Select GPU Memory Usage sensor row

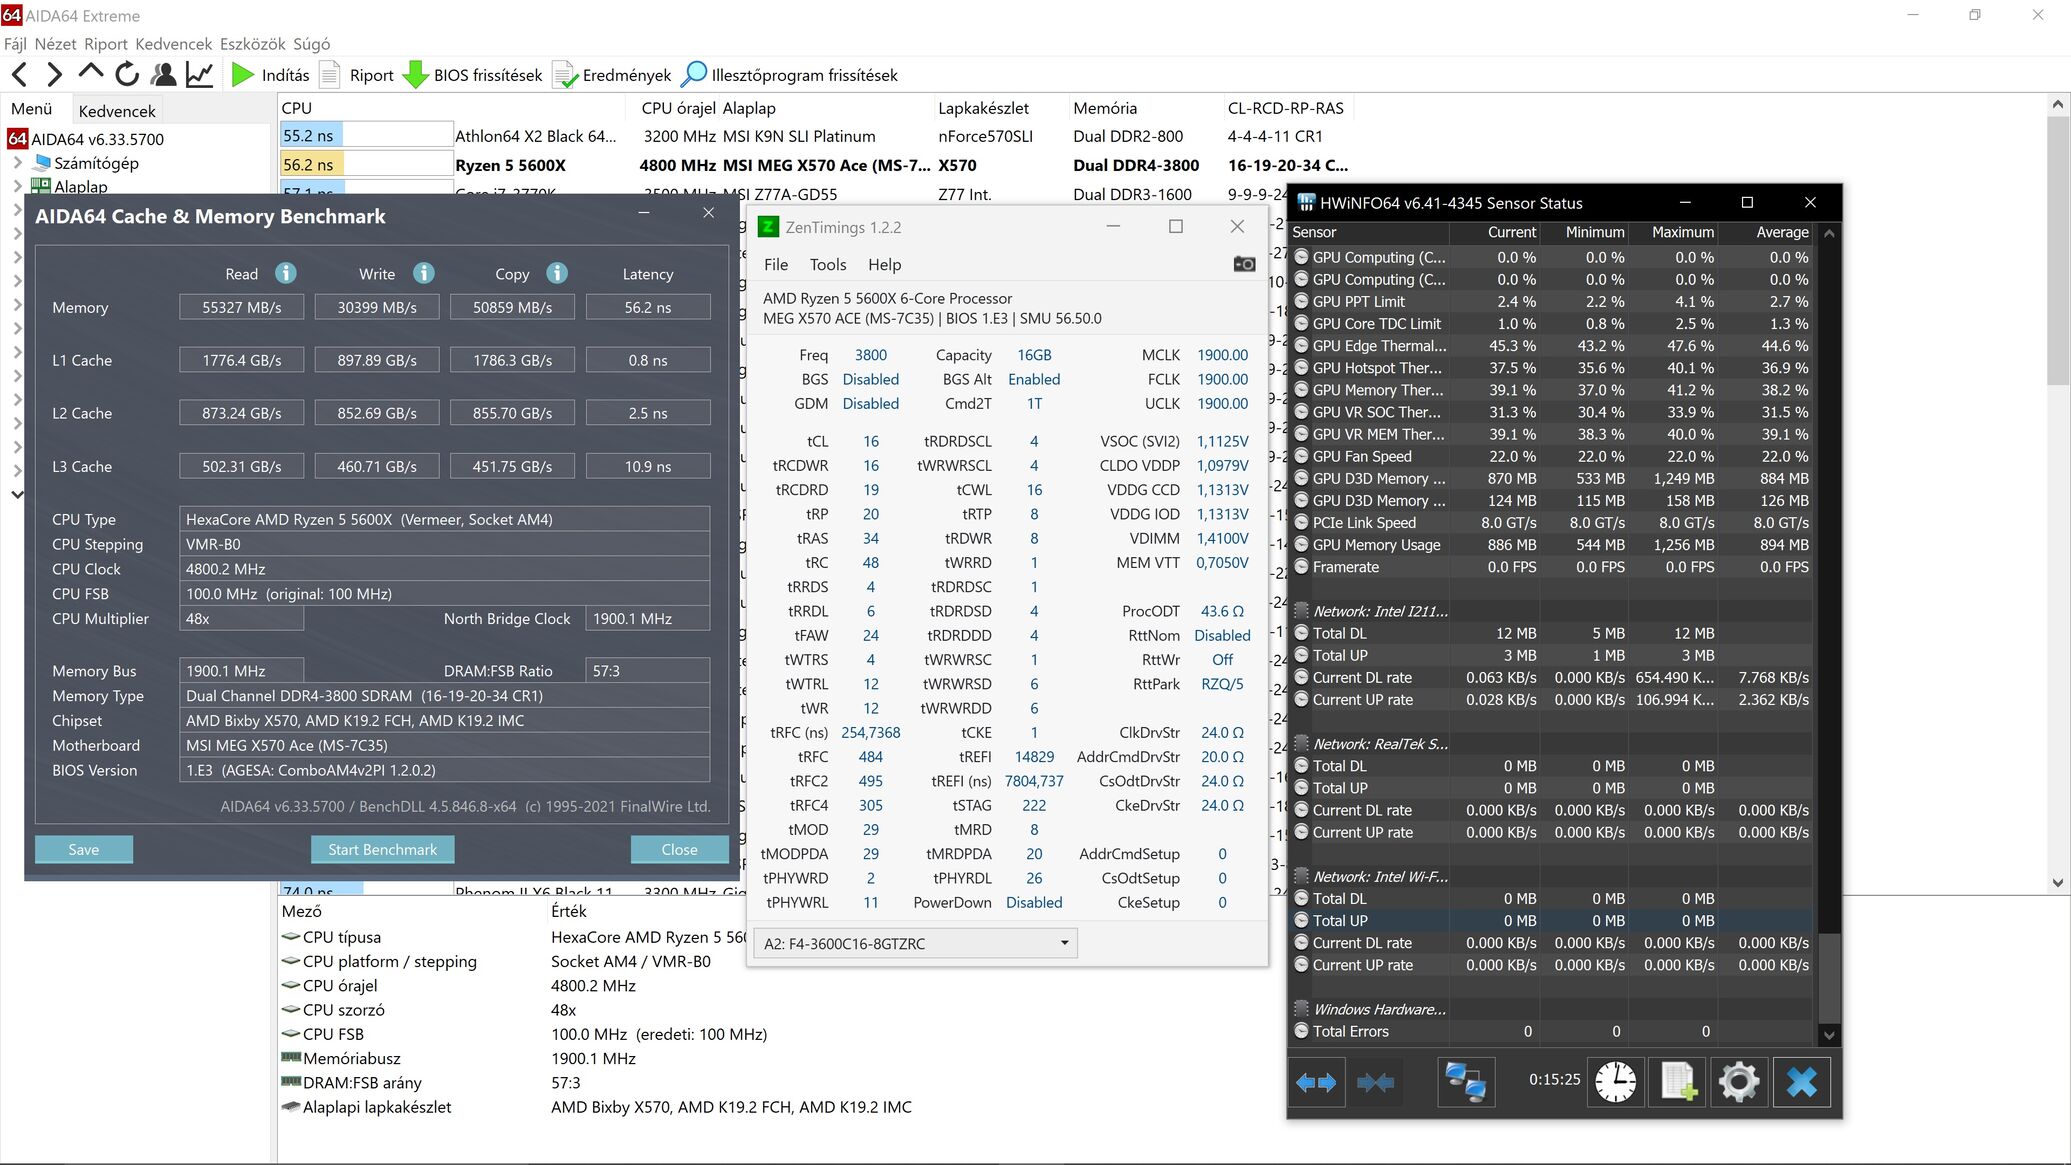[x=1552, y=545]
